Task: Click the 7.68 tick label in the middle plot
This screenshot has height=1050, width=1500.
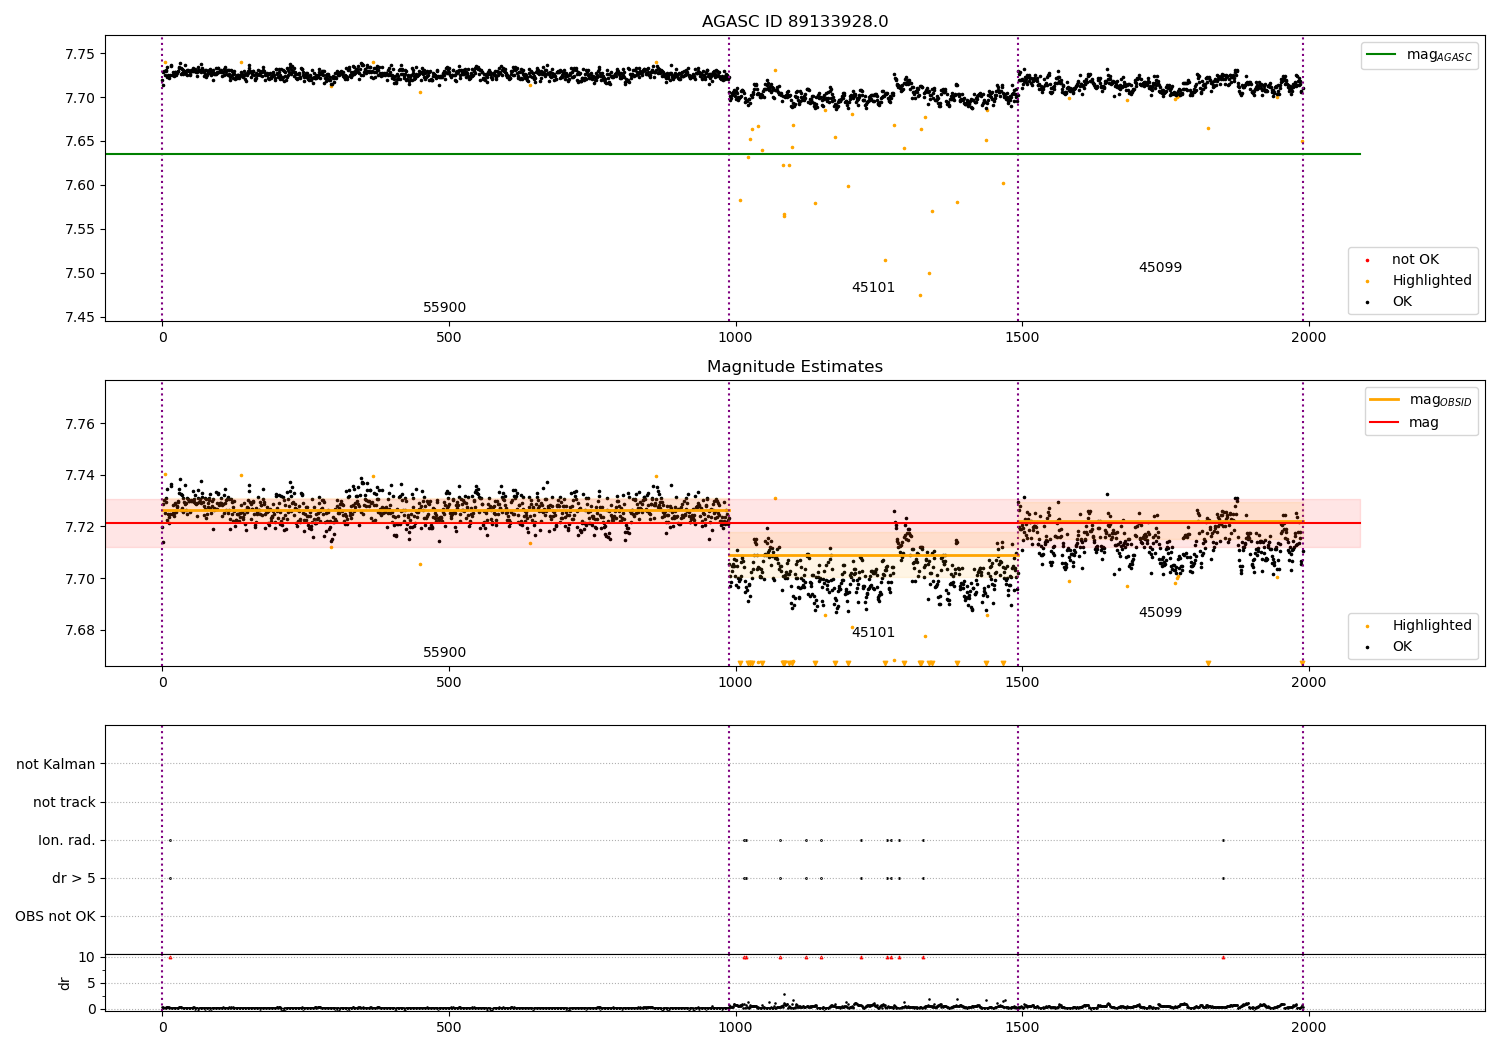Action: click(78, 631)
